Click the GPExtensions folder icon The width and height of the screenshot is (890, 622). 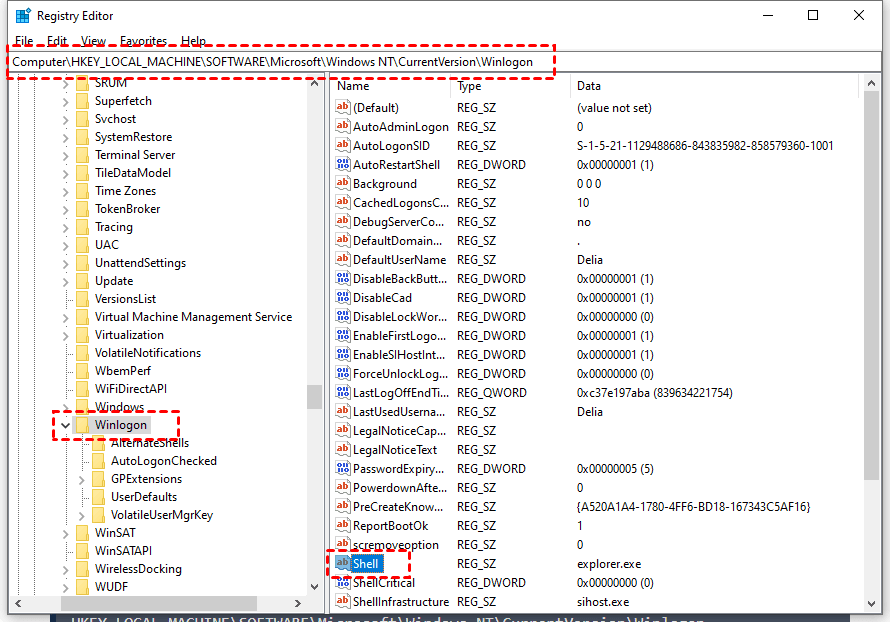98,478
